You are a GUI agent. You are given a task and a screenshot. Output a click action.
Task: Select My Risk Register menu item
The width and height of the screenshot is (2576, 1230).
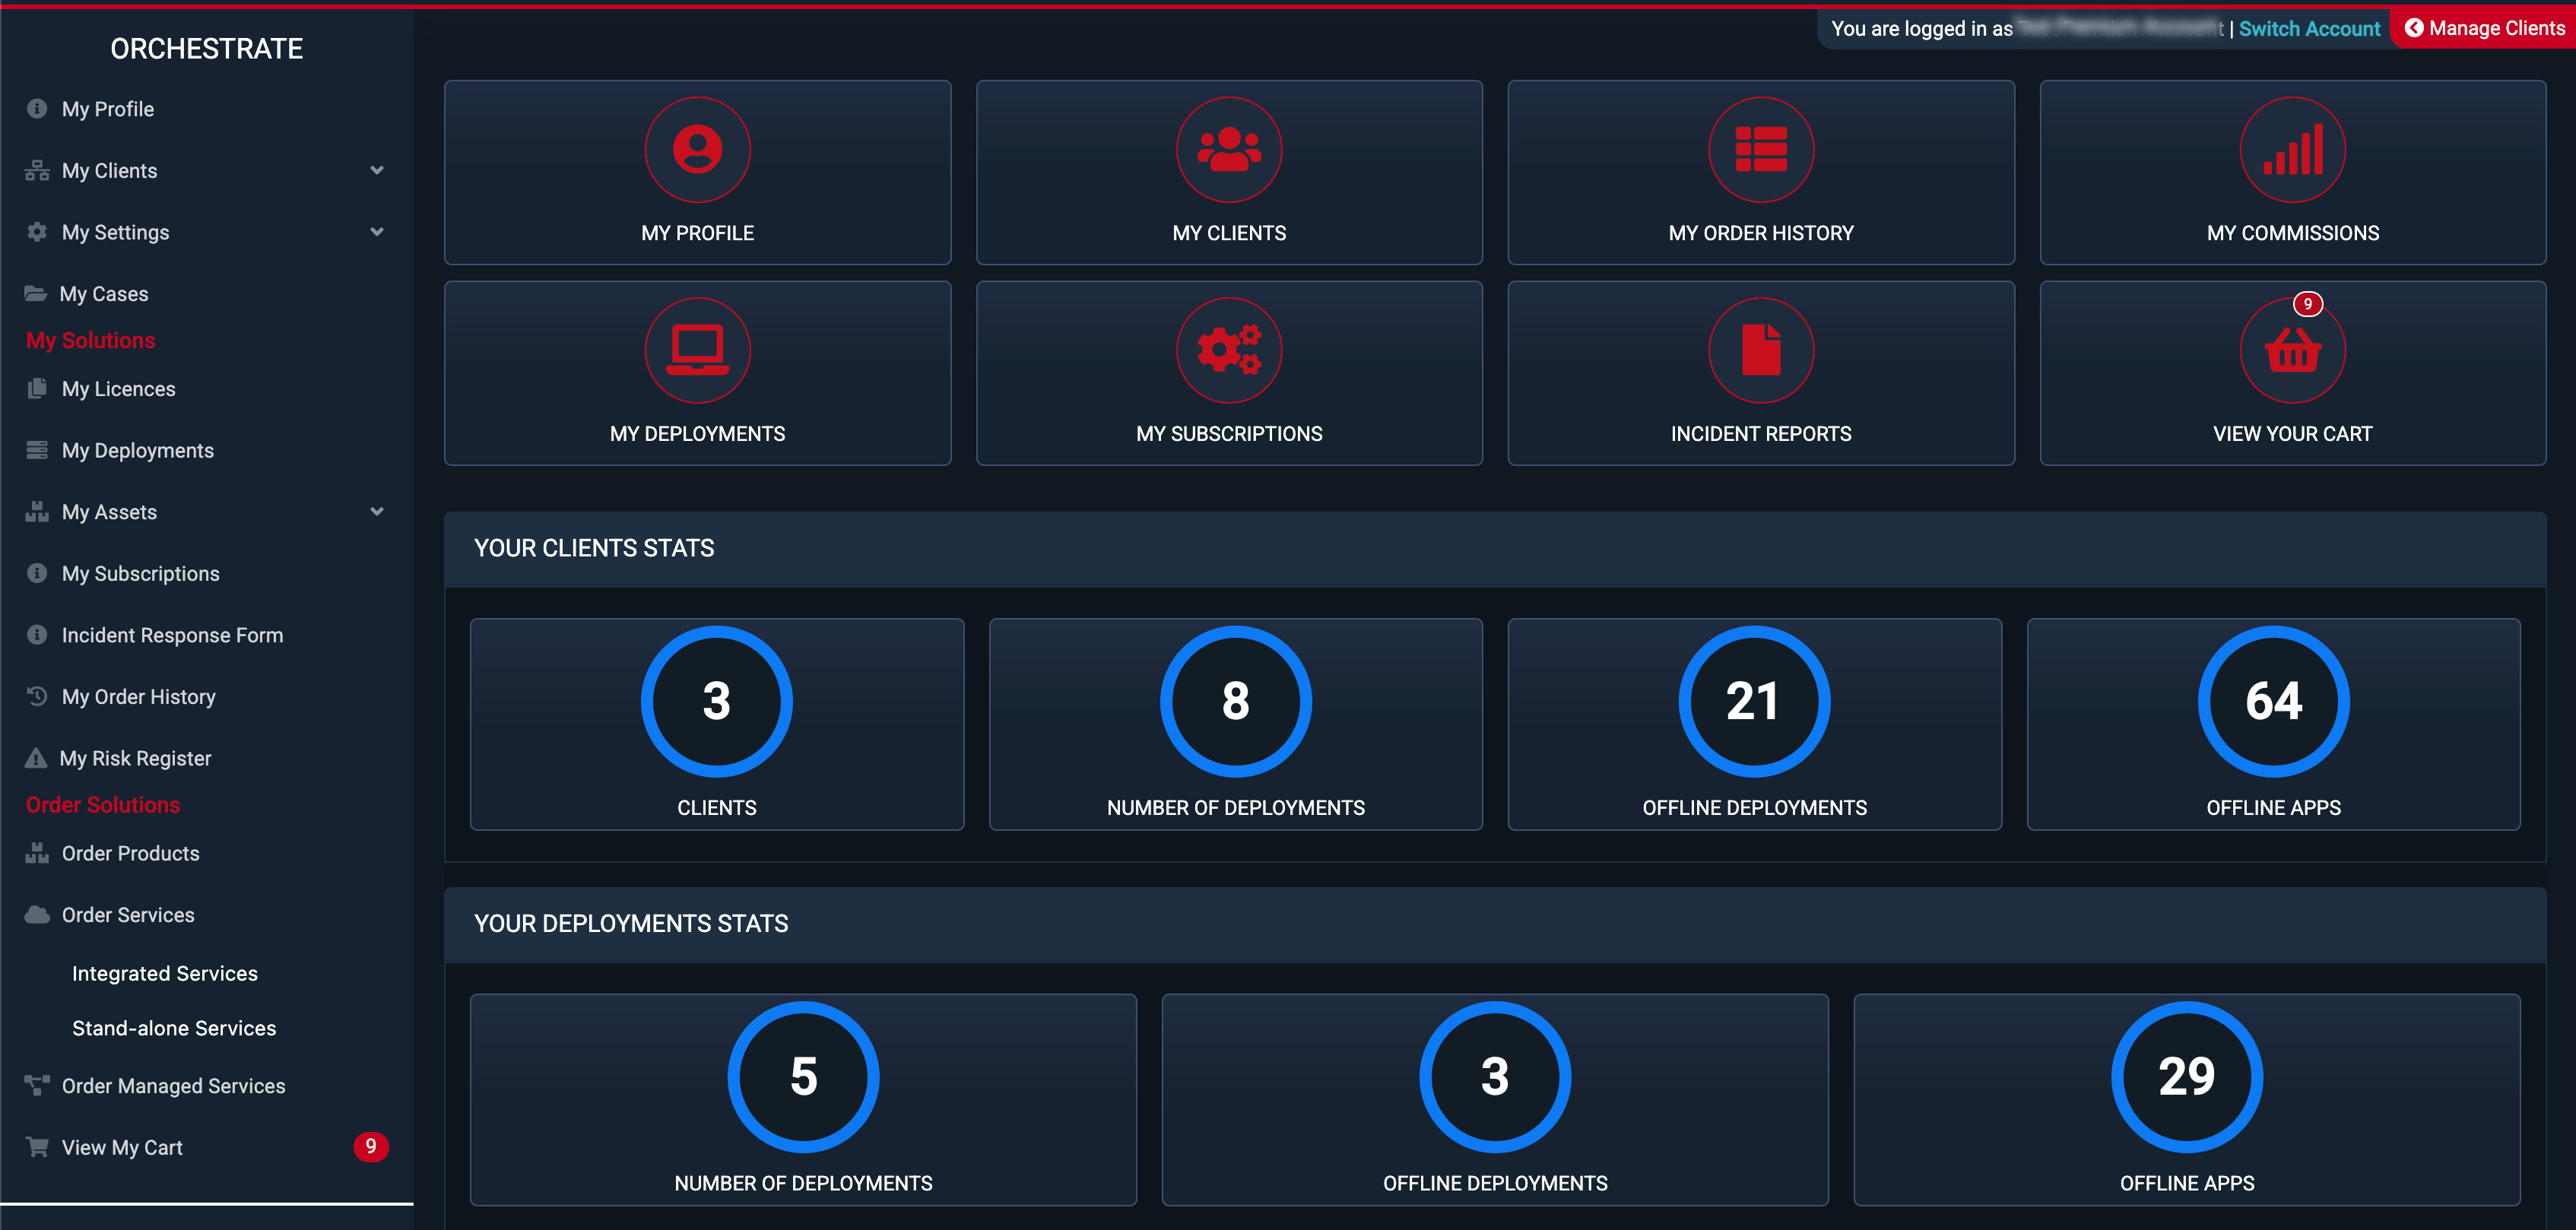135,758
